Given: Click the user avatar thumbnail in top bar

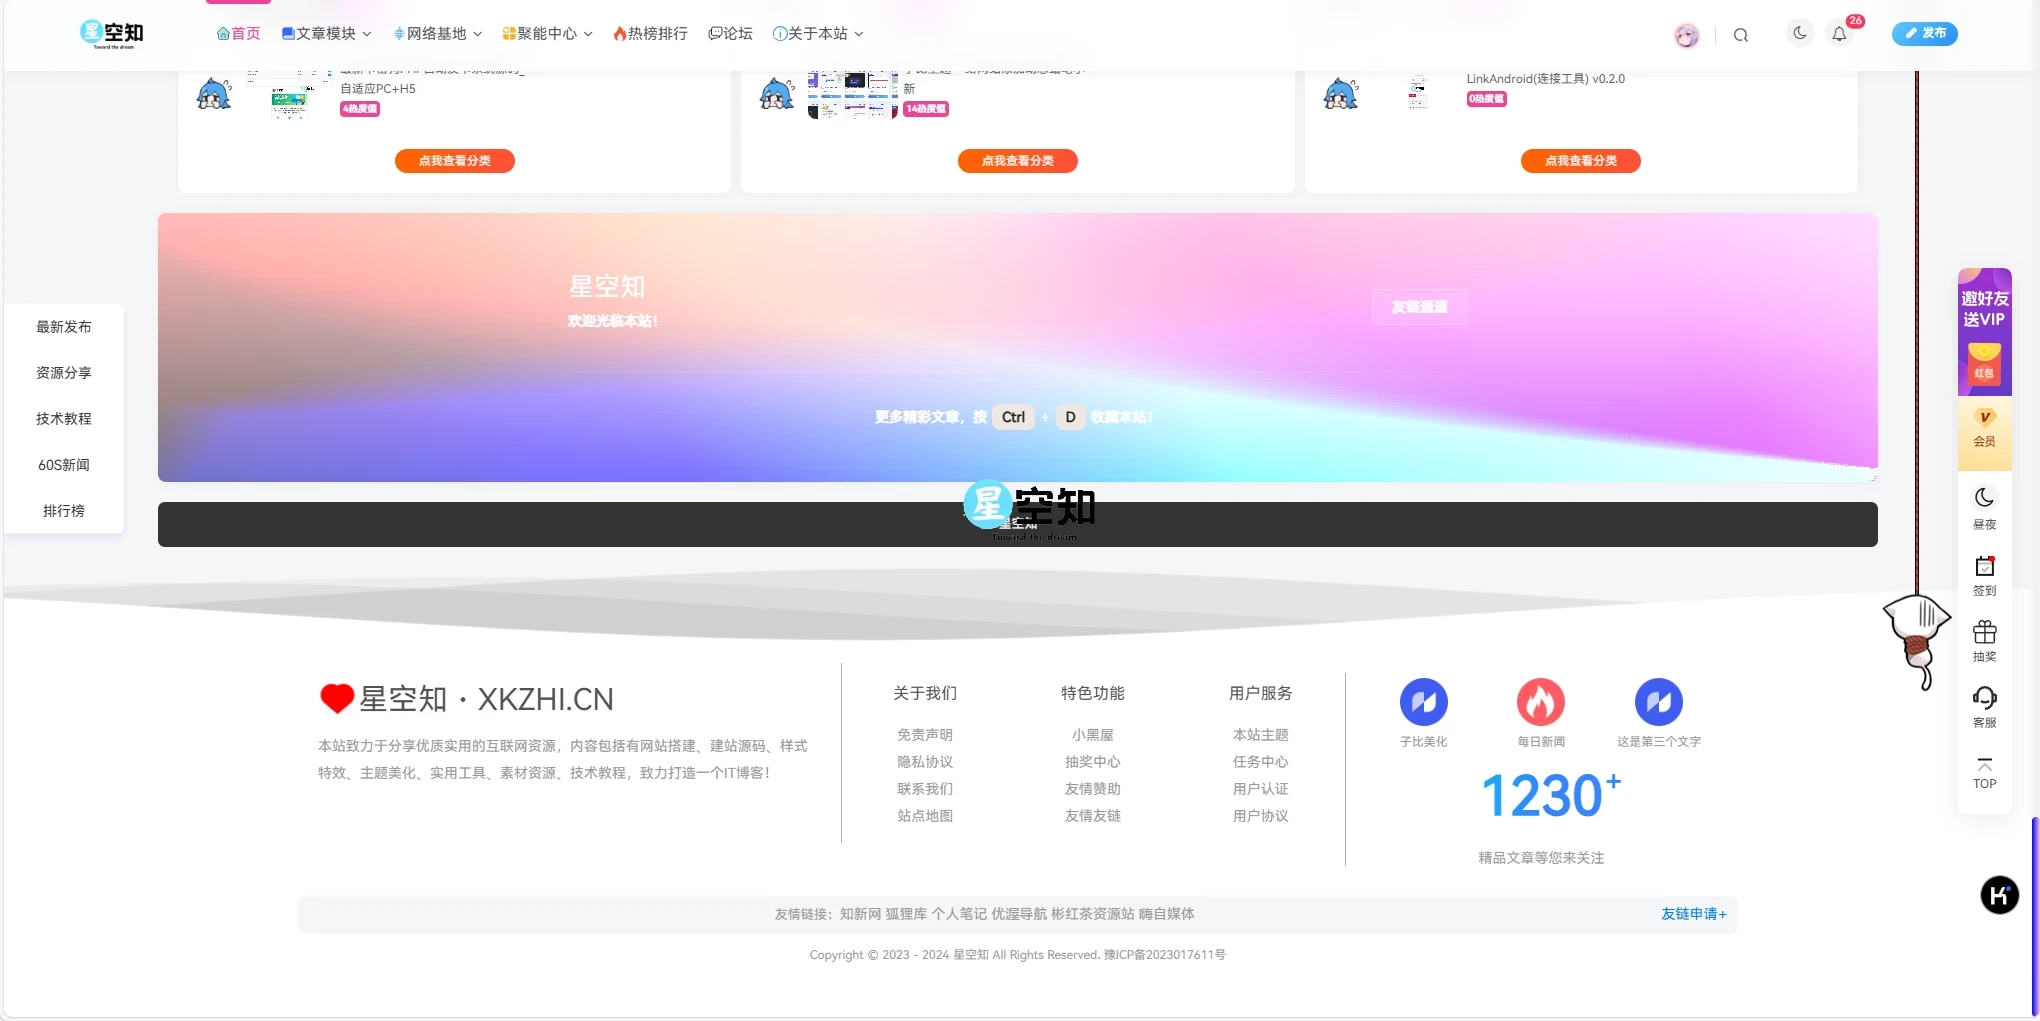Looking at the screenshot, I should pos(1687,35).
